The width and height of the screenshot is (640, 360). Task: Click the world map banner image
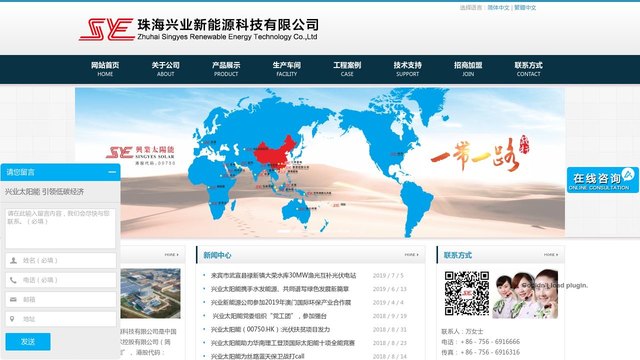coord(320,162)
